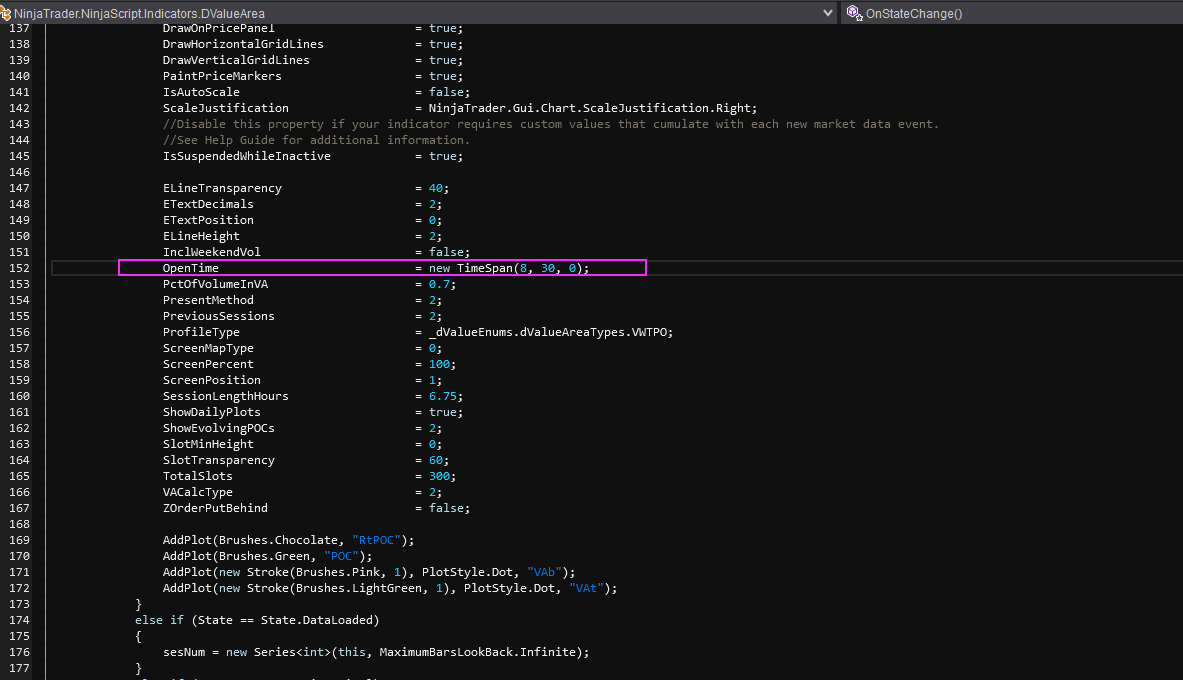Screen dimensions: 1183x680
Task: Place cursor on the SessionLengthHours value 6.75
Action: (442, 396)
